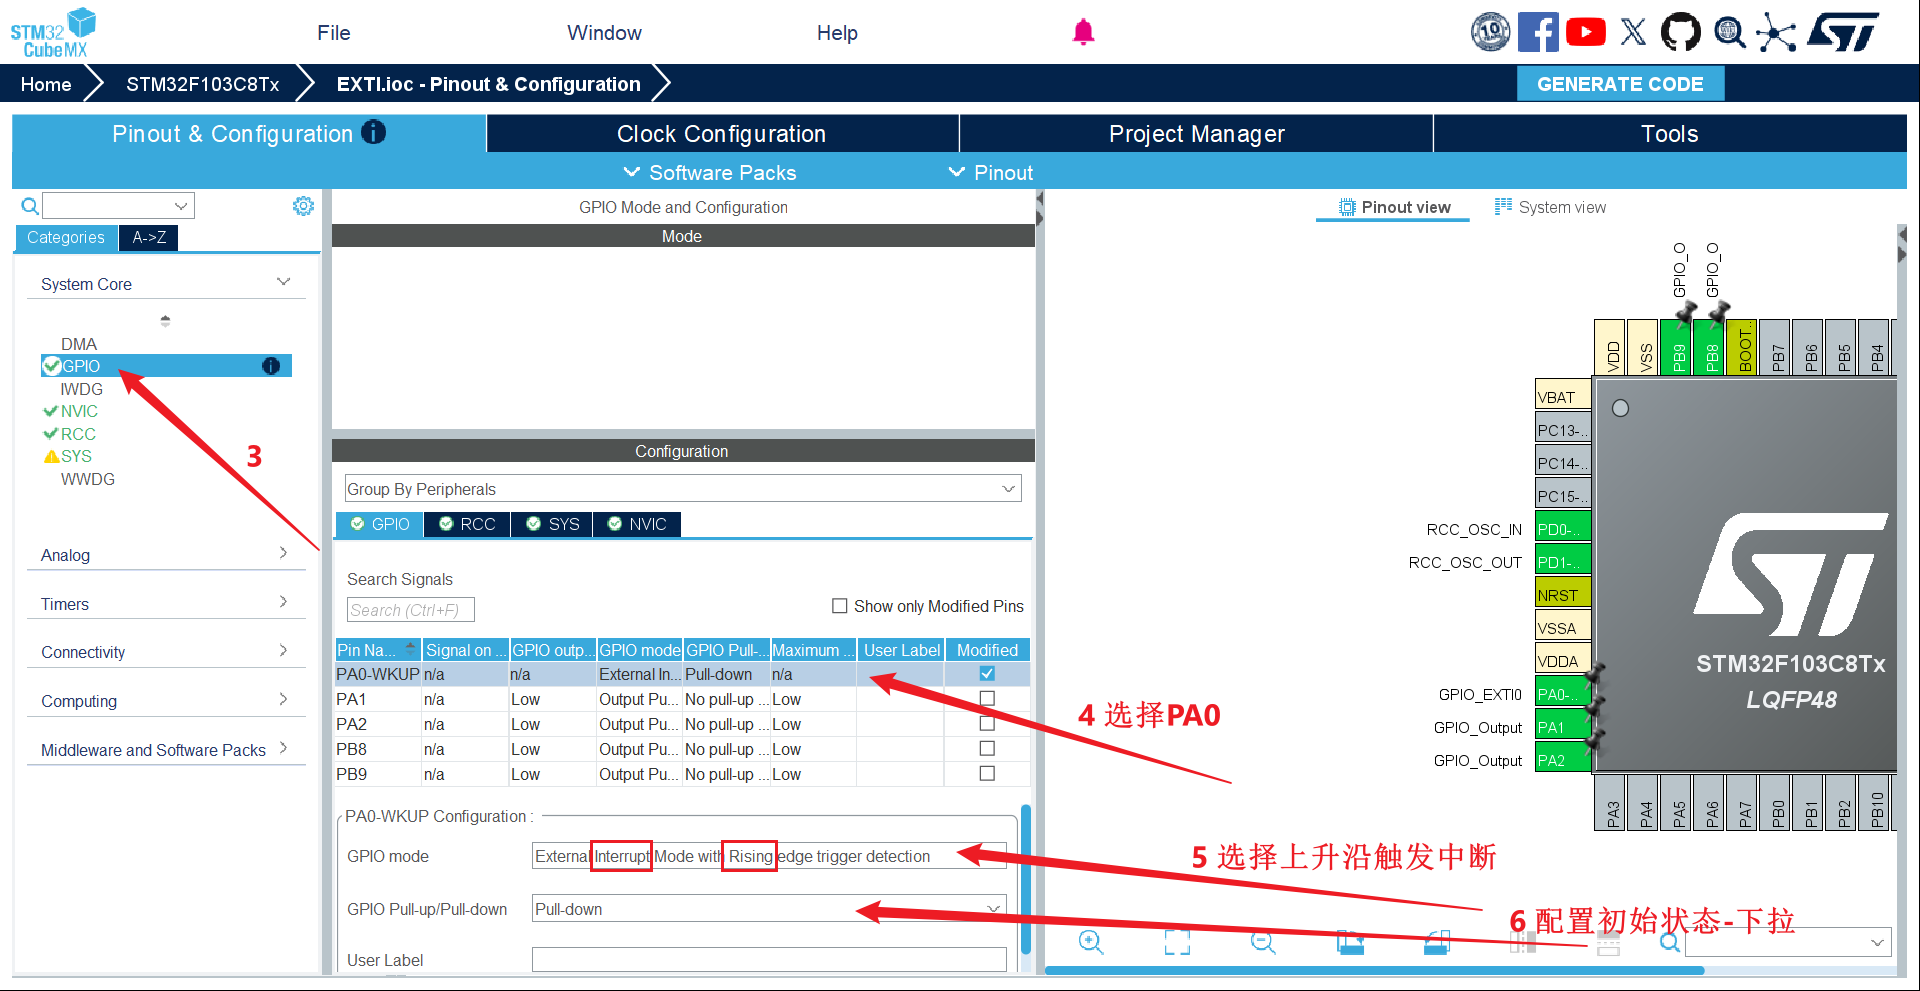Fit the chip to the pinout view
The width and height of the screenshot is (1920, 991).
pos(1177,942)
